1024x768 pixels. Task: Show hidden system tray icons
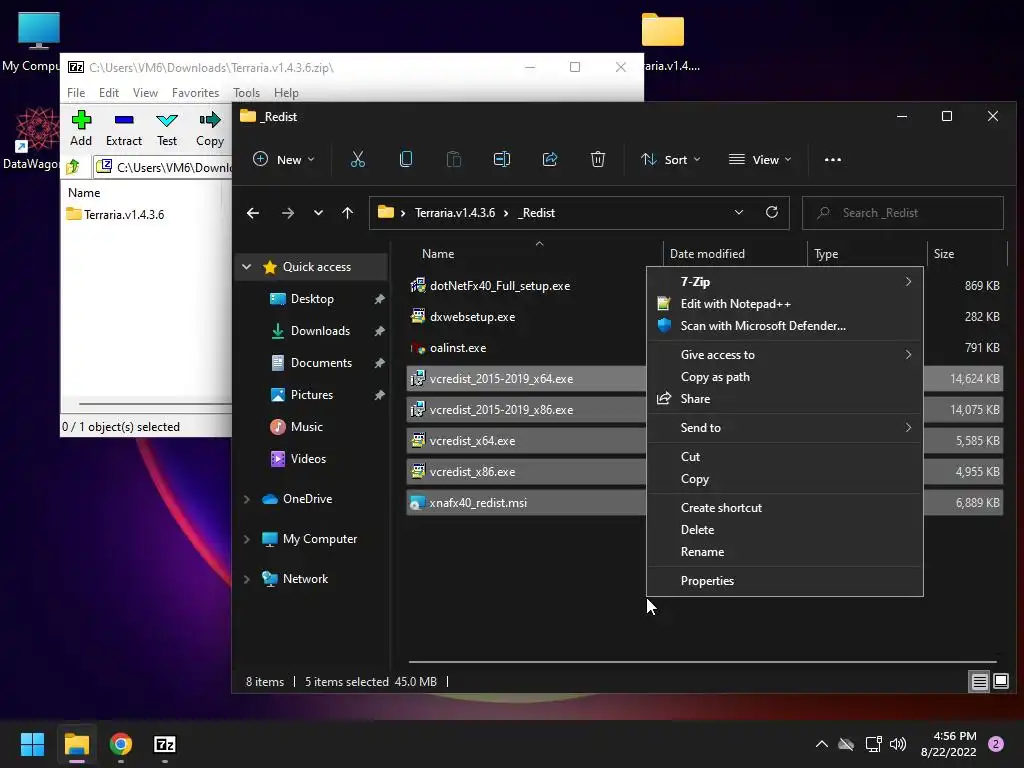coord(822,744)
